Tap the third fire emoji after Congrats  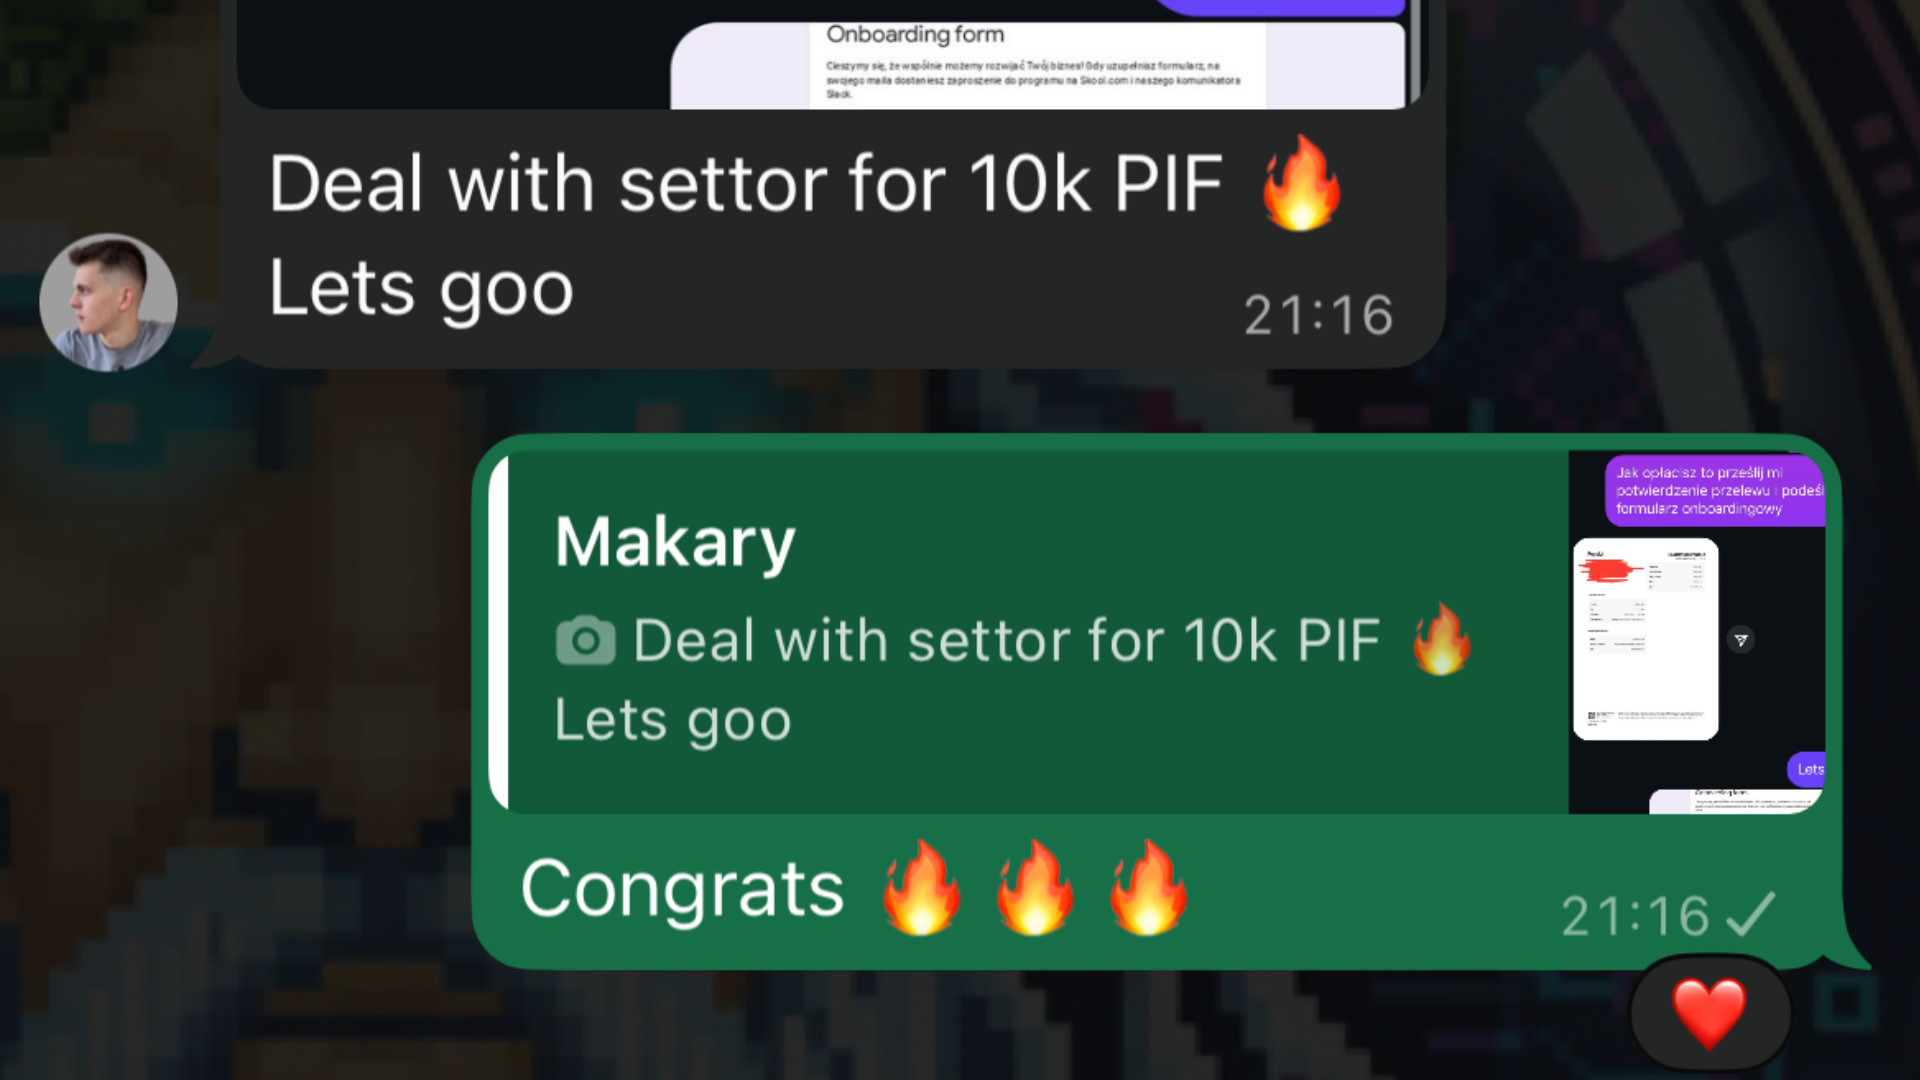(1148, 888)
